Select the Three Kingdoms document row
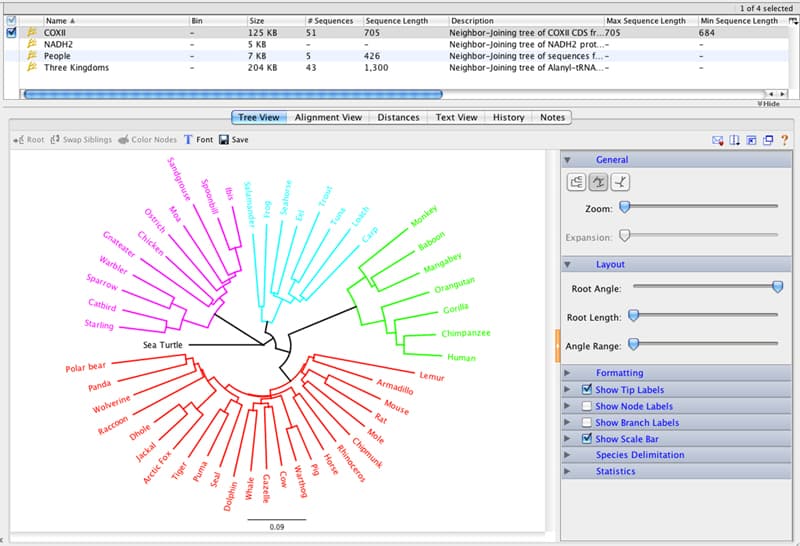This screenshot has height=546, width=800. pos(398,67)
